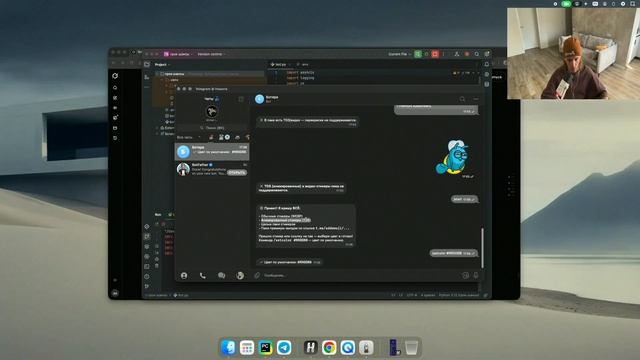Open Telegram from the dock

coord(284,347)
